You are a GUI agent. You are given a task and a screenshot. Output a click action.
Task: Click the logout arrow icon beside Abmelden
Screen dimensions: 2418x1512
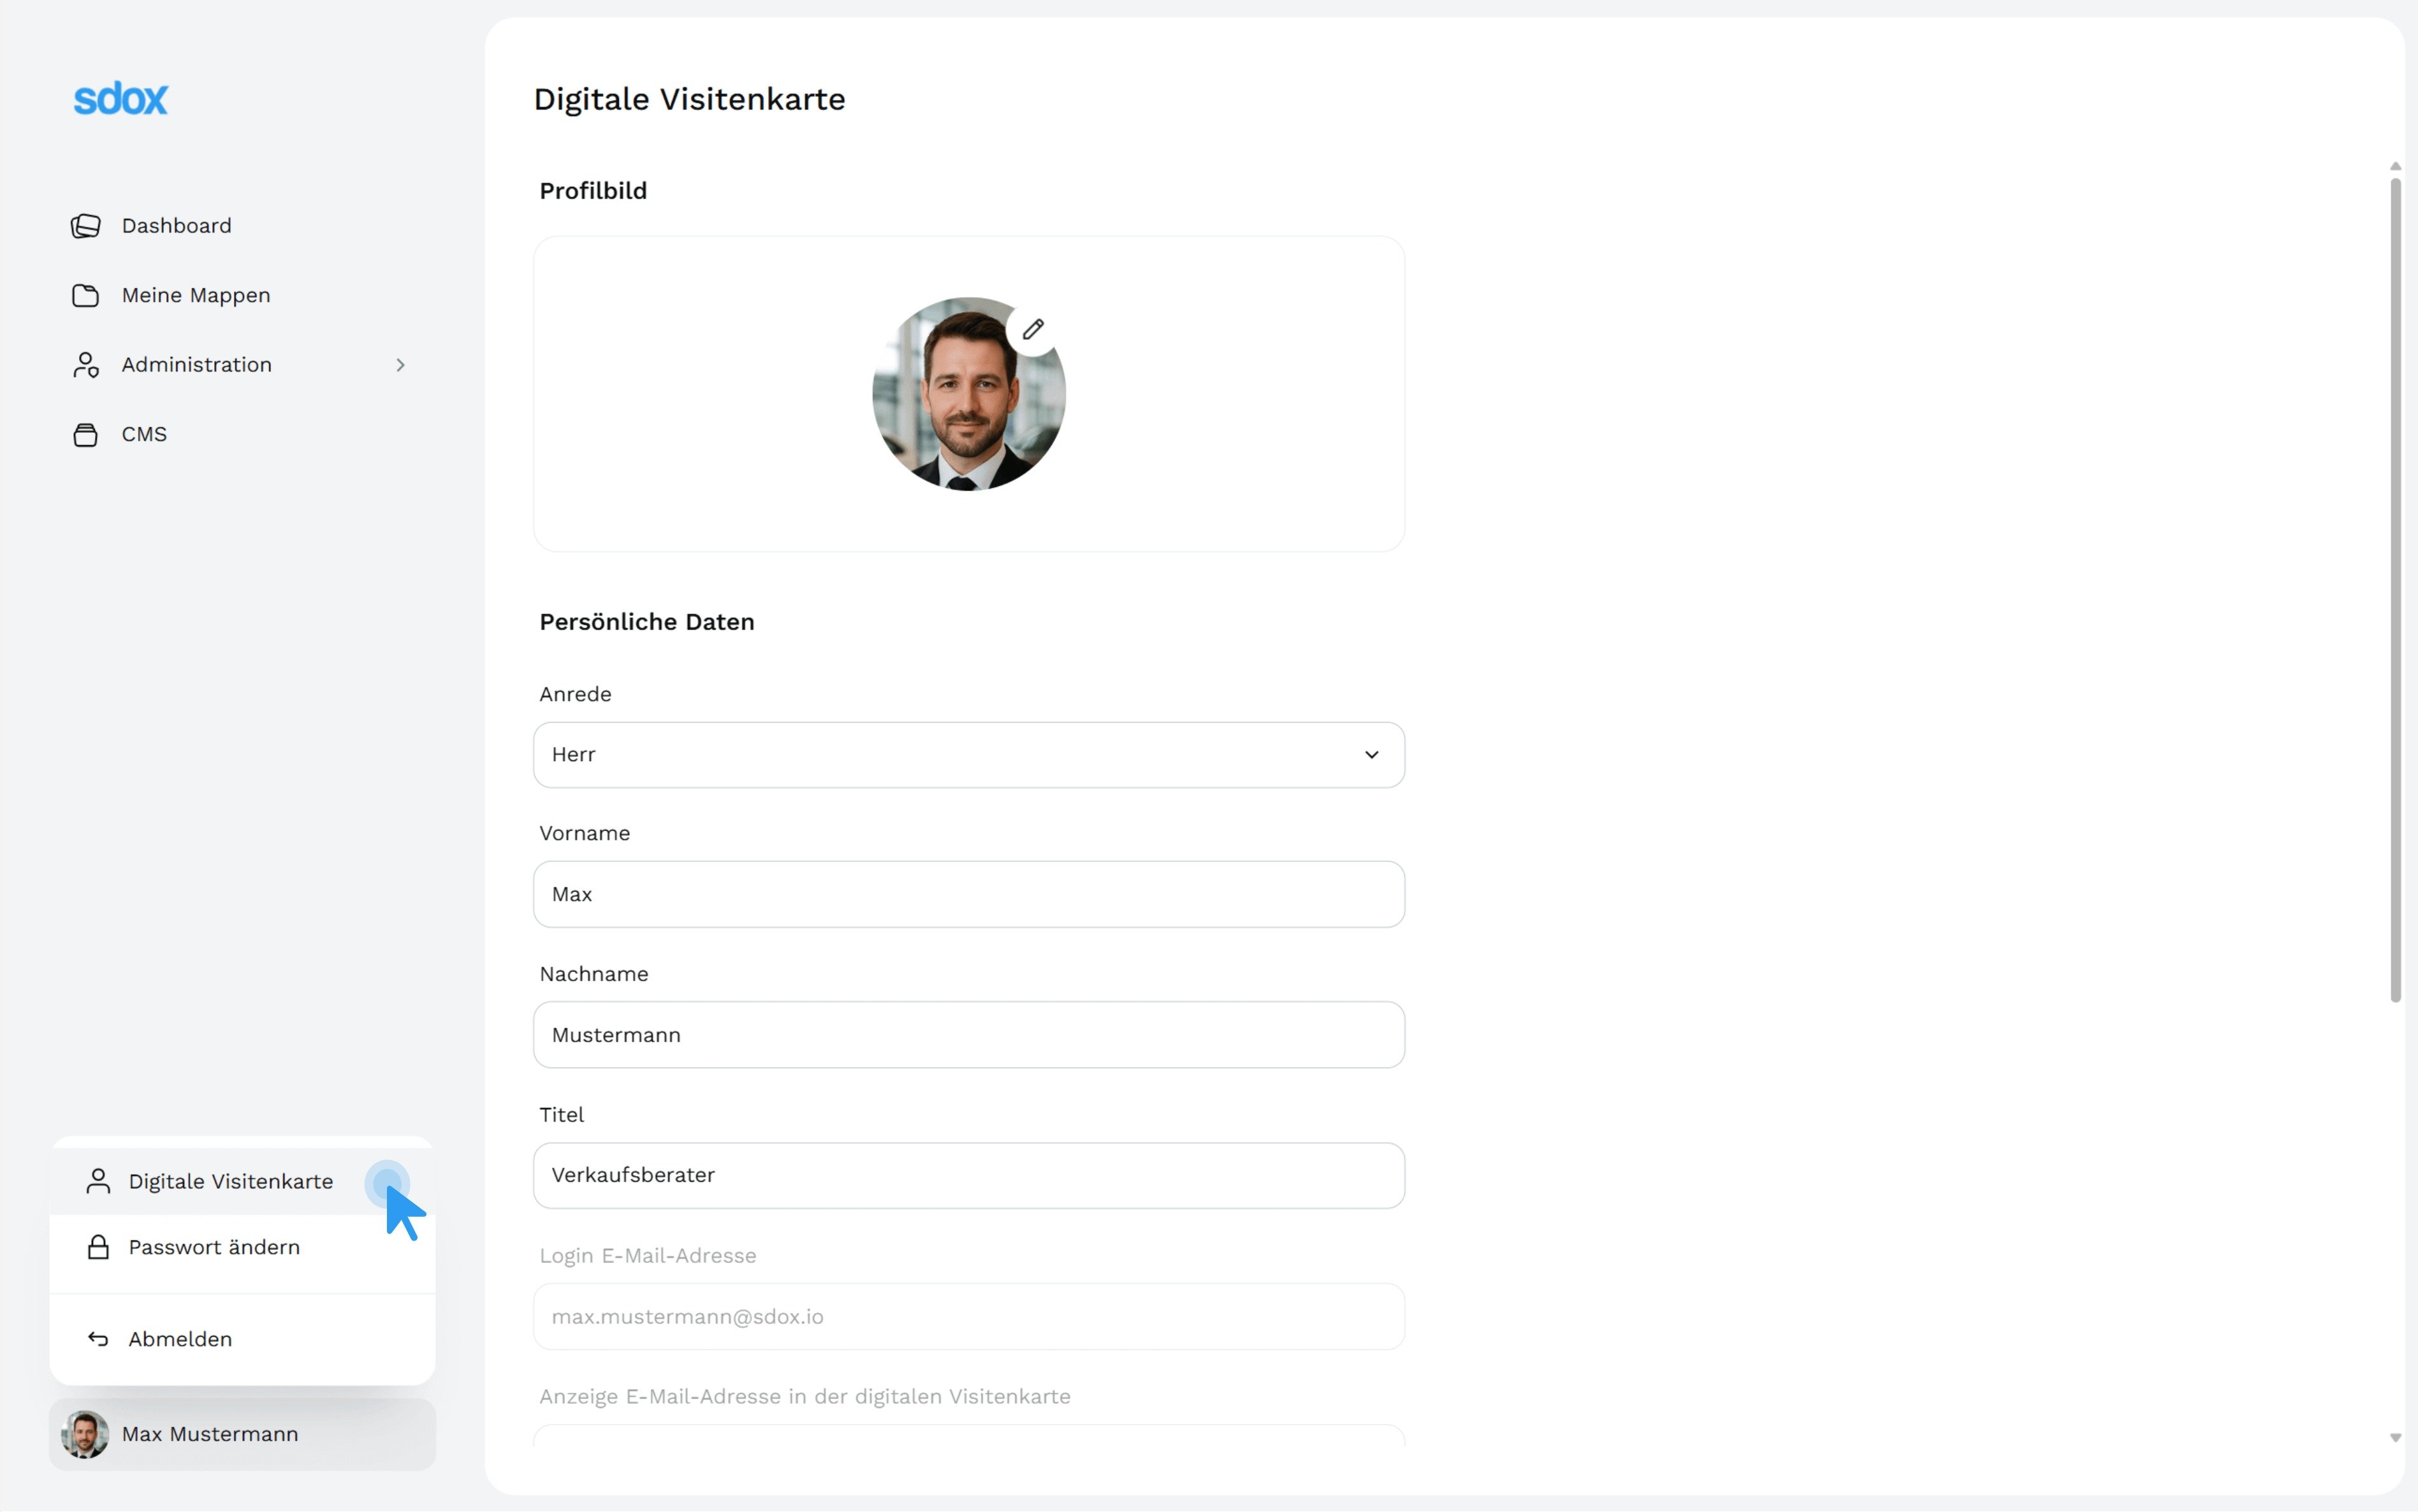coord(98,1339)
